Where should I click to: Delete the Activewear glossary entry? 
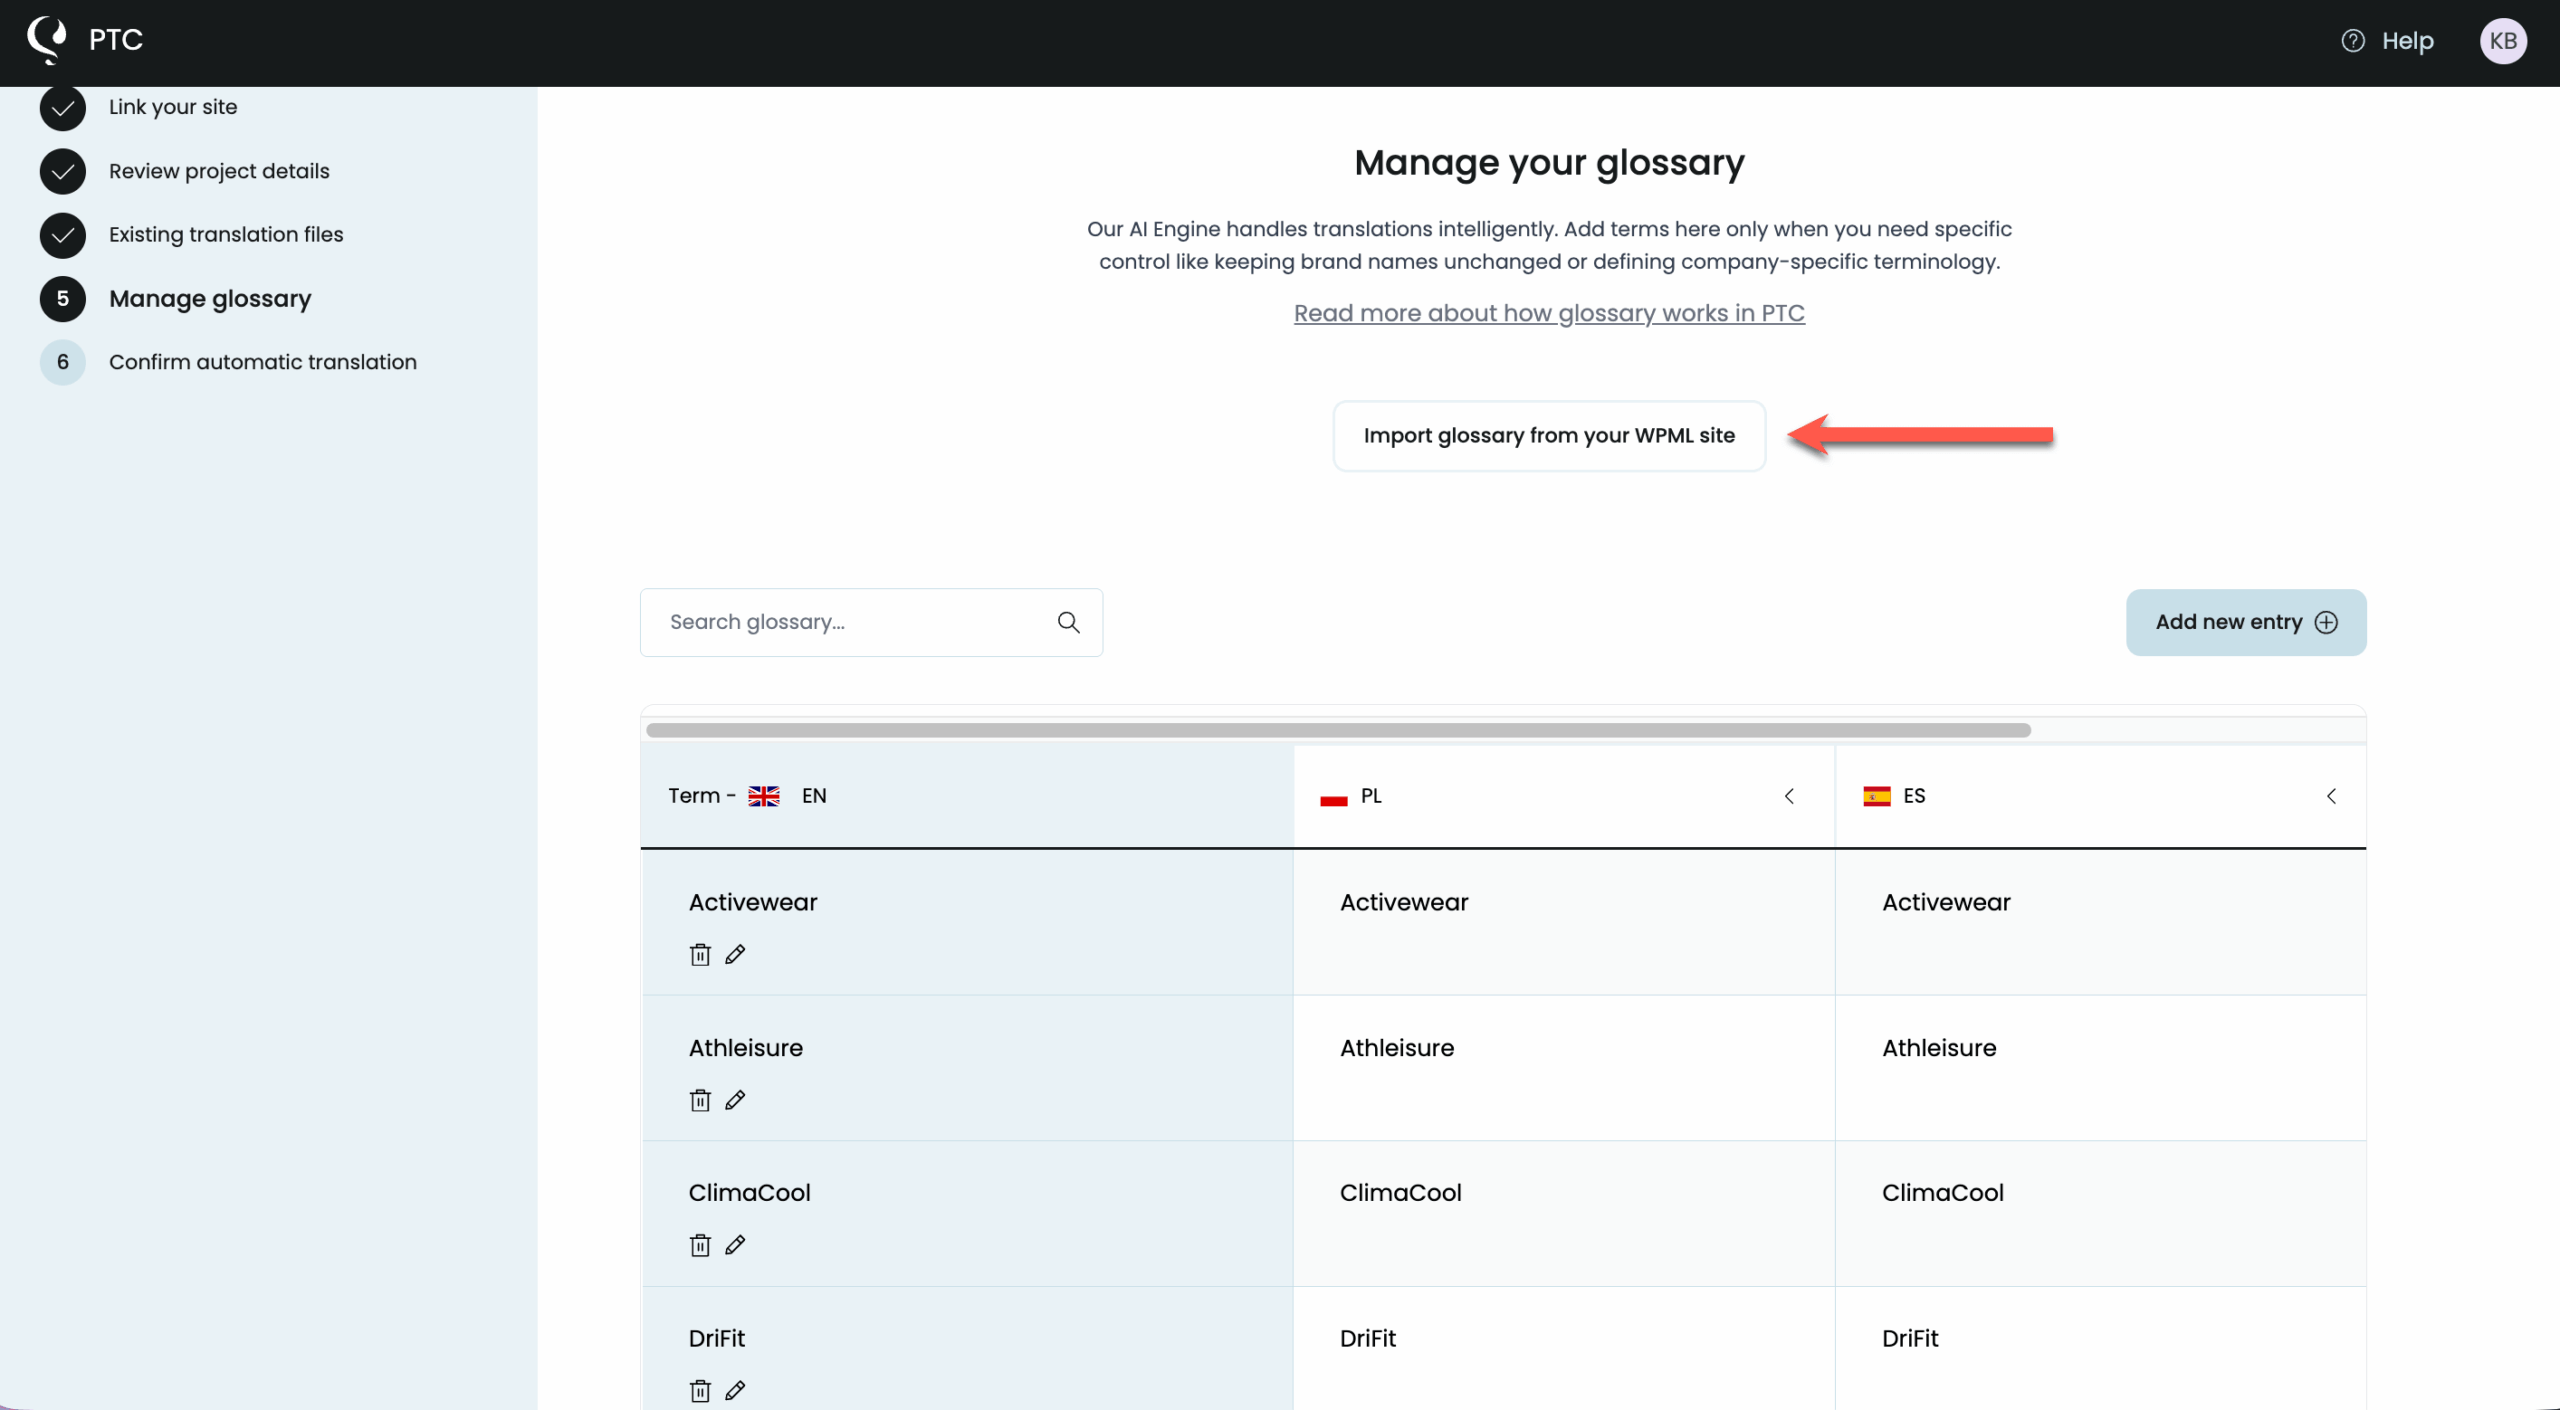(x=698, y=954)
